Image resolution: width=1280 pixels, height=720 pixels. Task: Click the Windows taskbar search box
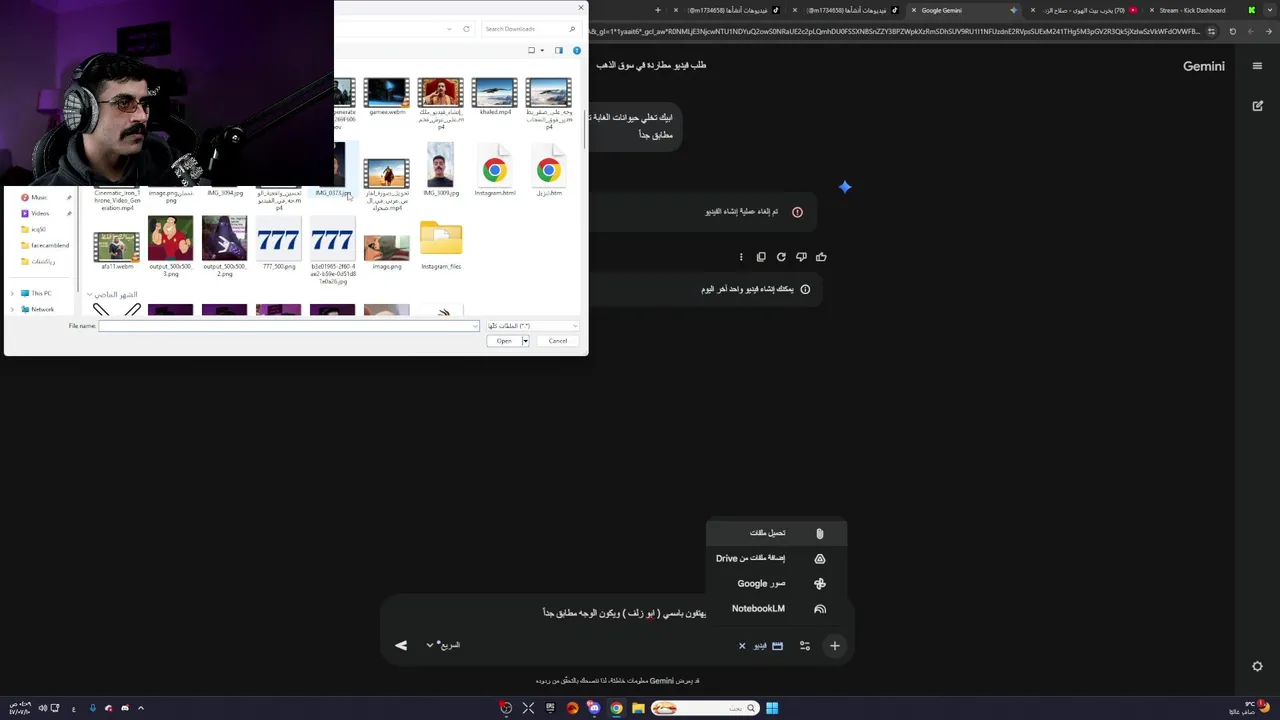click(x=705, y=708)
